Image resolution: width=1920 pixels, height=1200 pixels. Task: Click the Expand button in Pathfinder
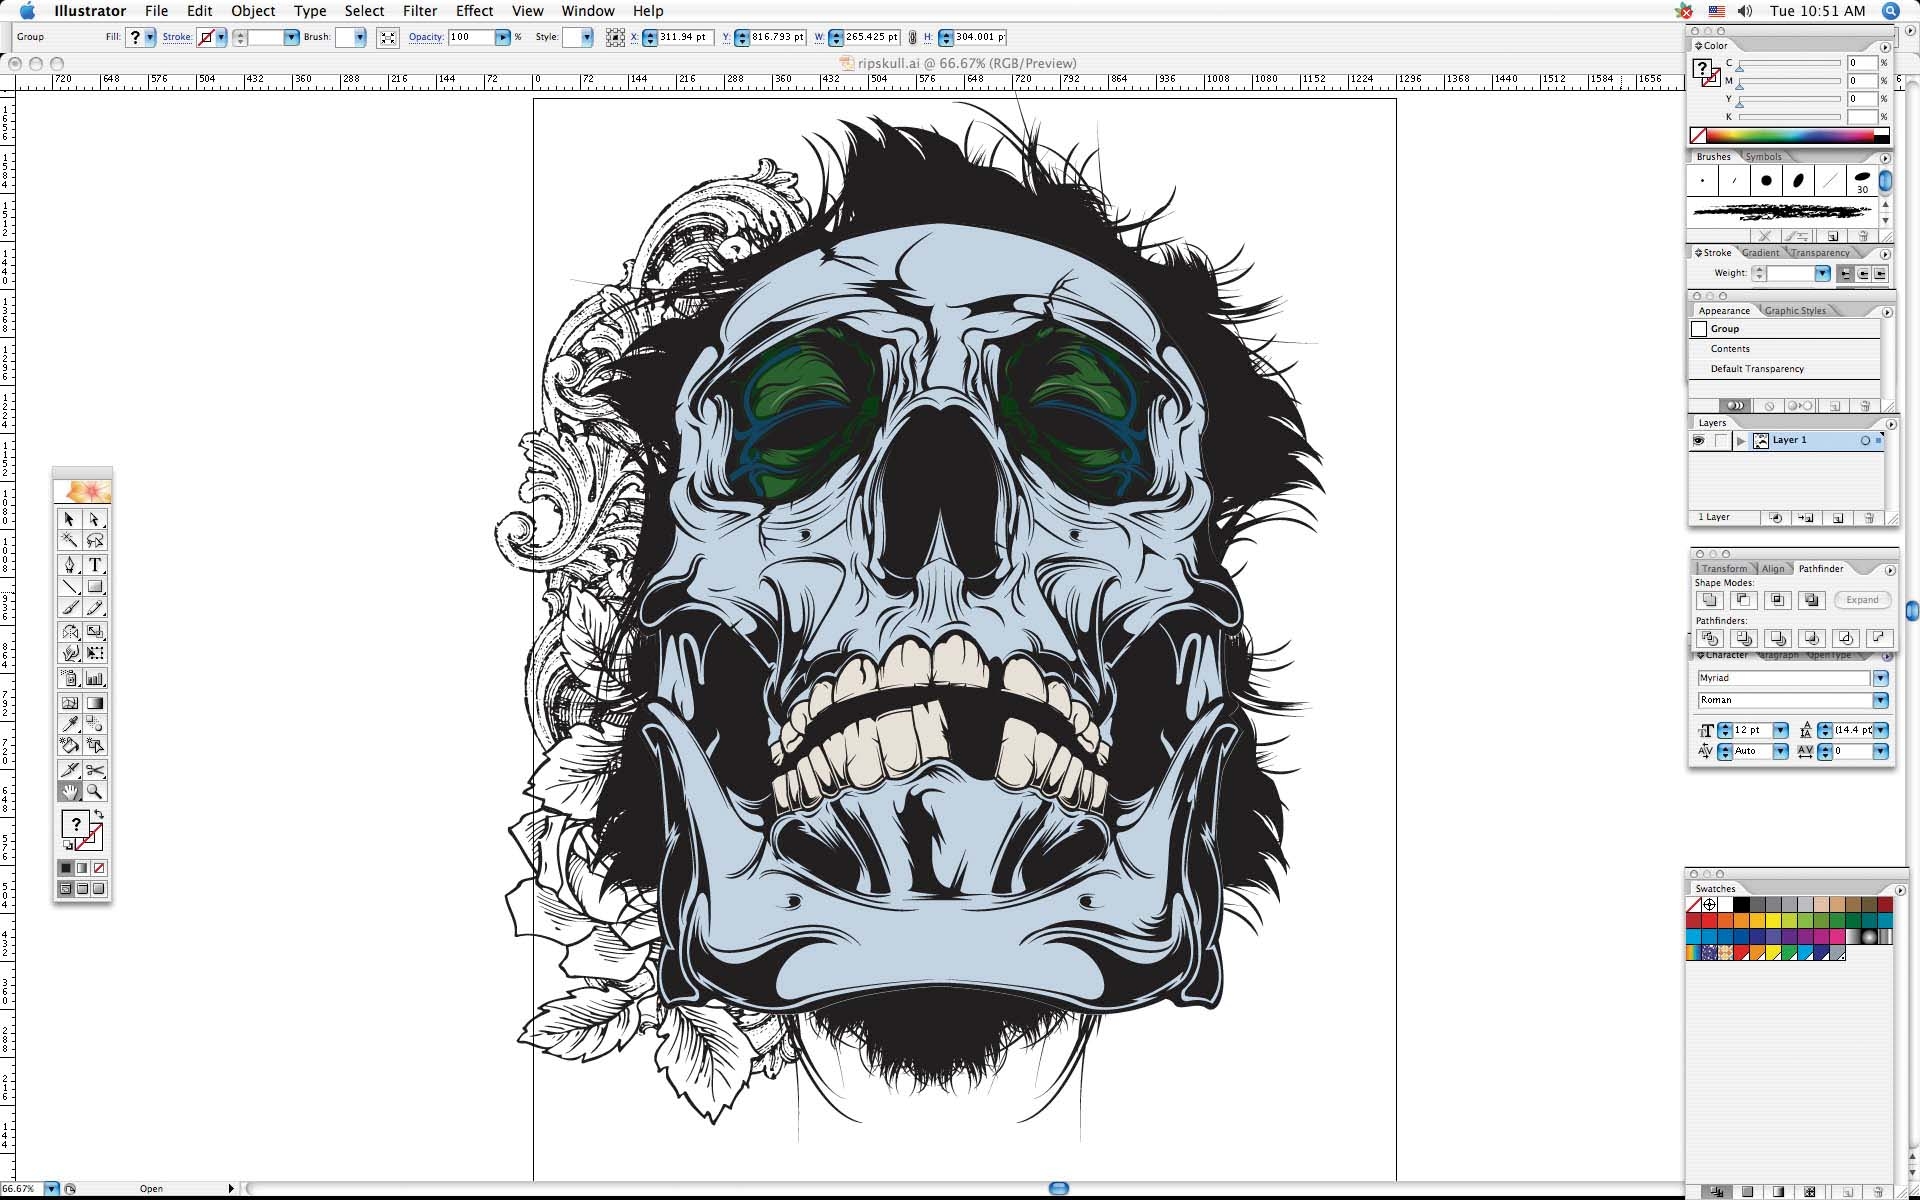click(x=1862, y=600)
